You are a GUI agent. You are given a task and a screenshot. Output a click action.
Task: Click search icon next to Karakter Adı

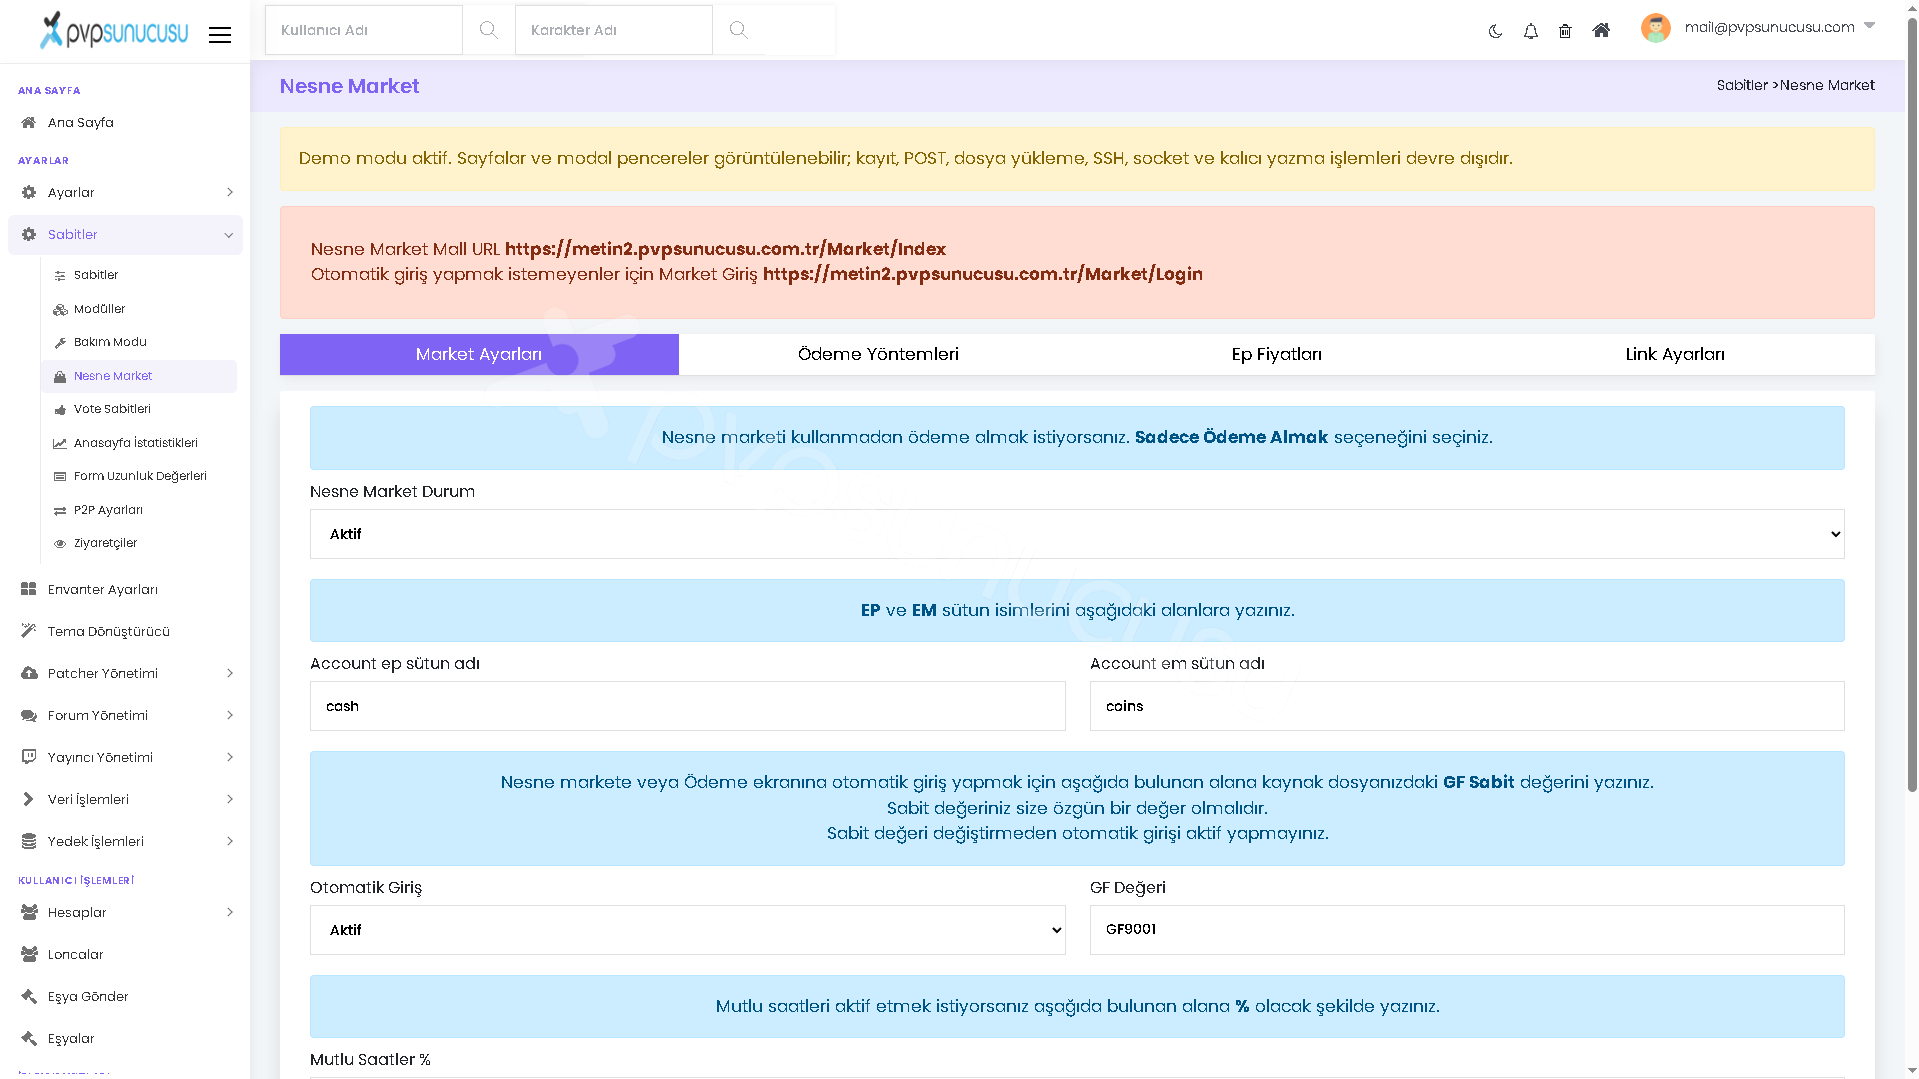coord(738,30)
